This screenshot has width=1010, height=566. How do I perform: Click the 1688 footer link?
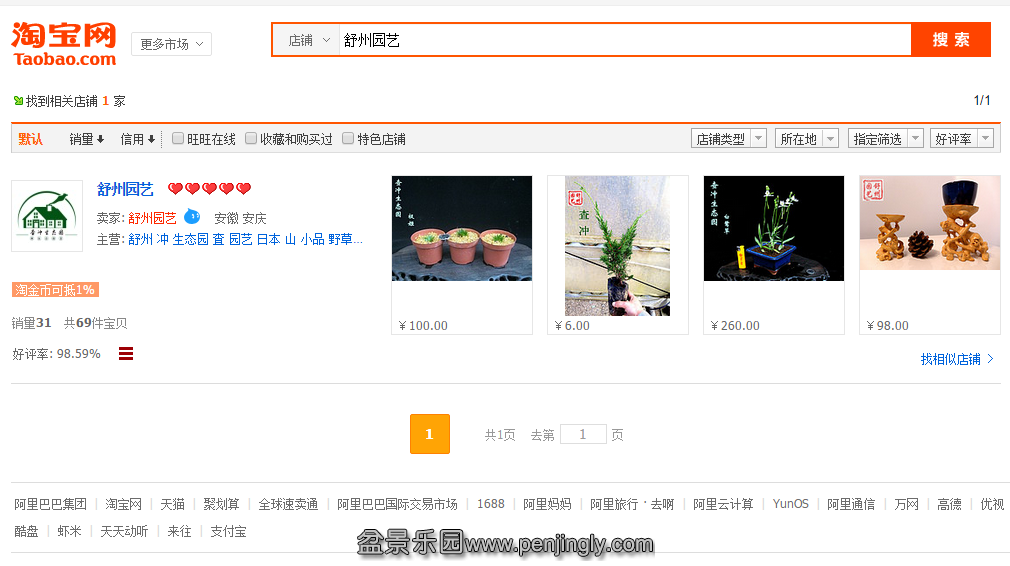pos(490,504)
